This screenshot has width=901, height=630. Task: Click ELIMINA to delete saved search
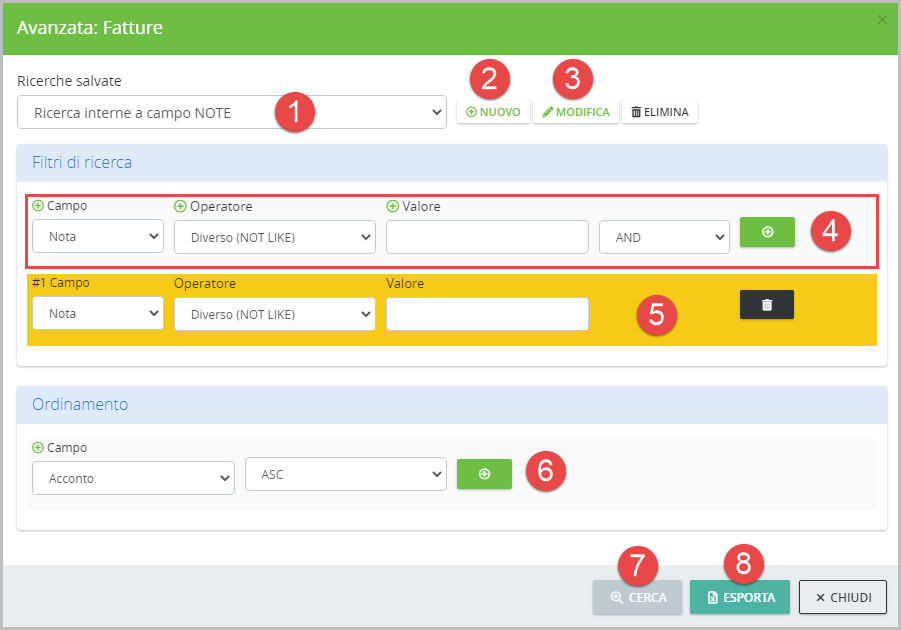click(660, 112)
